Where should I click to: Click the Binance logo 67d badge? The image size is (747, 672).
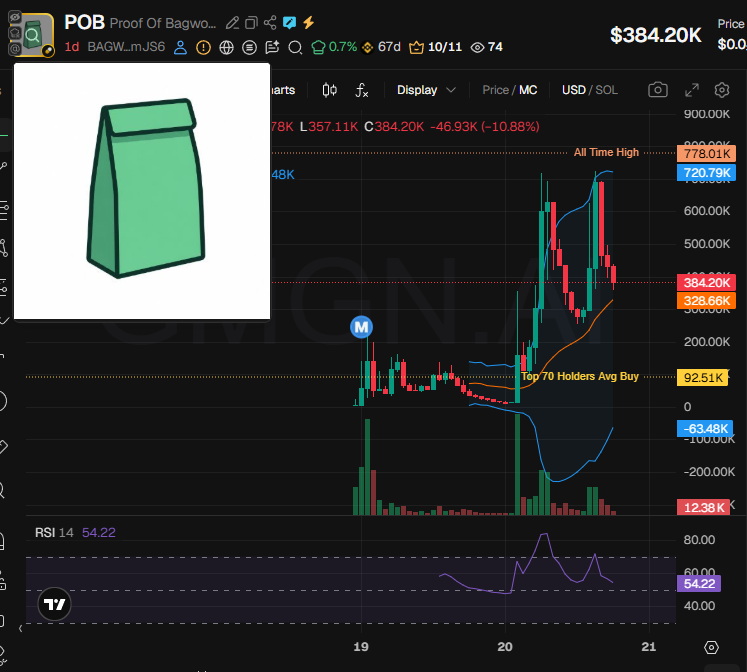pos(381,47)
